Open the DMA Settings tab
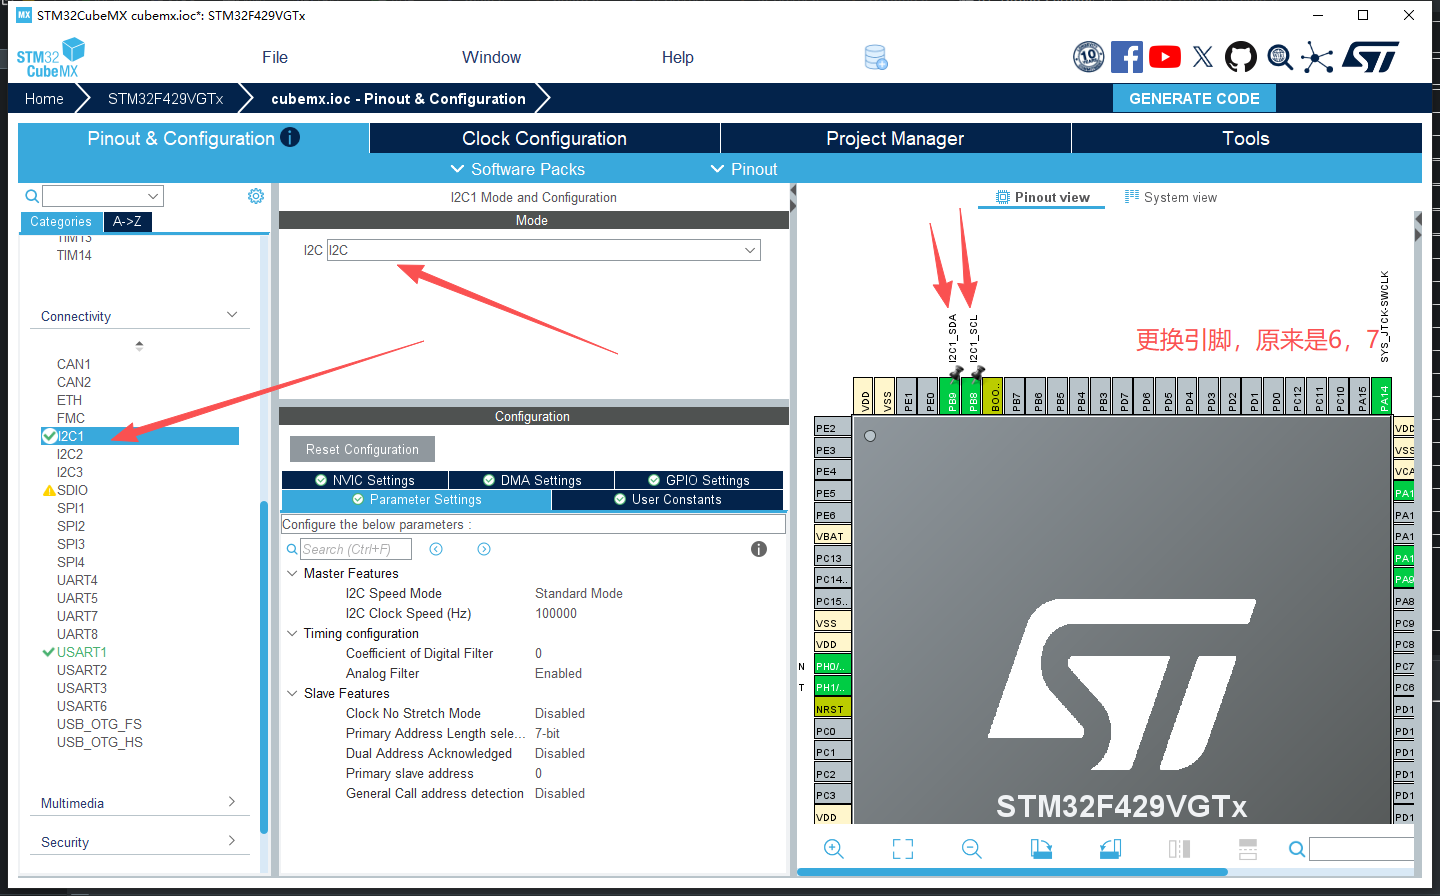 (531, 480)
